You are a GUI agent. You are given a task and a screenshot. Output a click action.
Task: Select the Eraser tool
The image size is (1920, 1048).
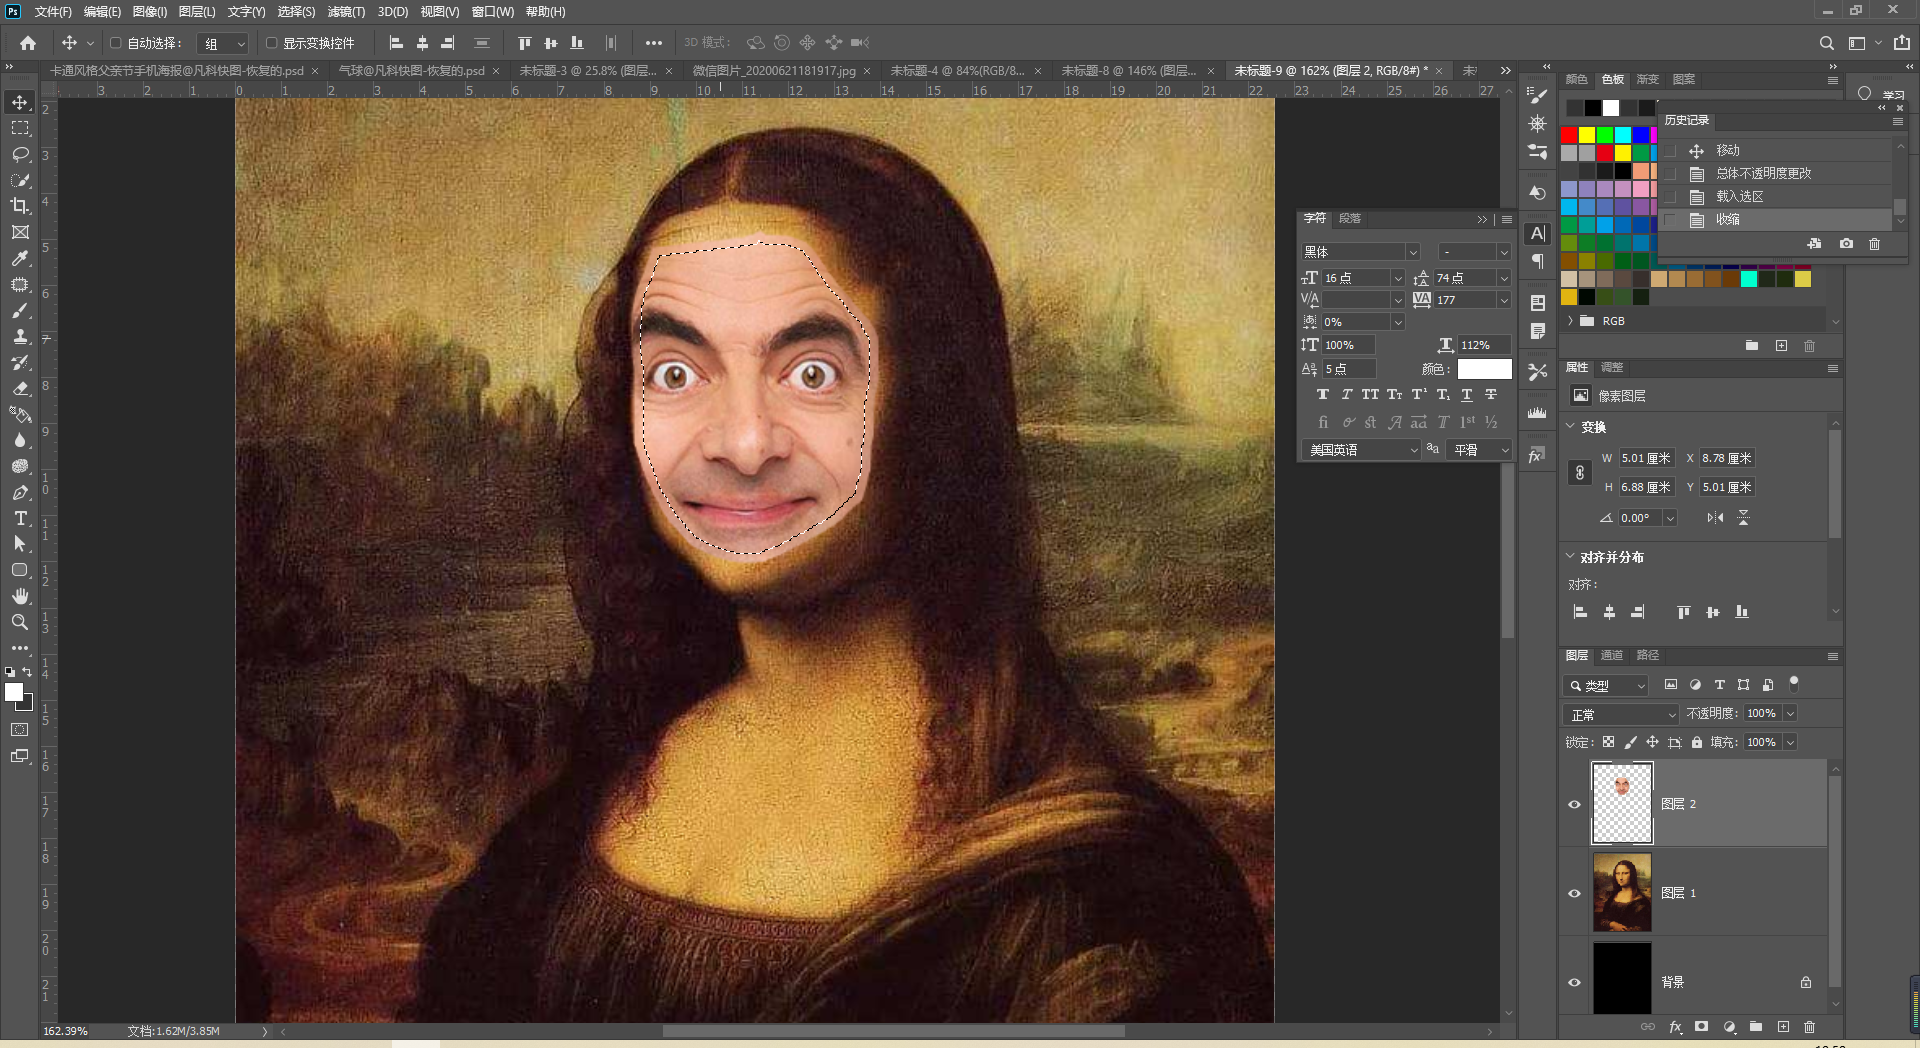[20, 388]
